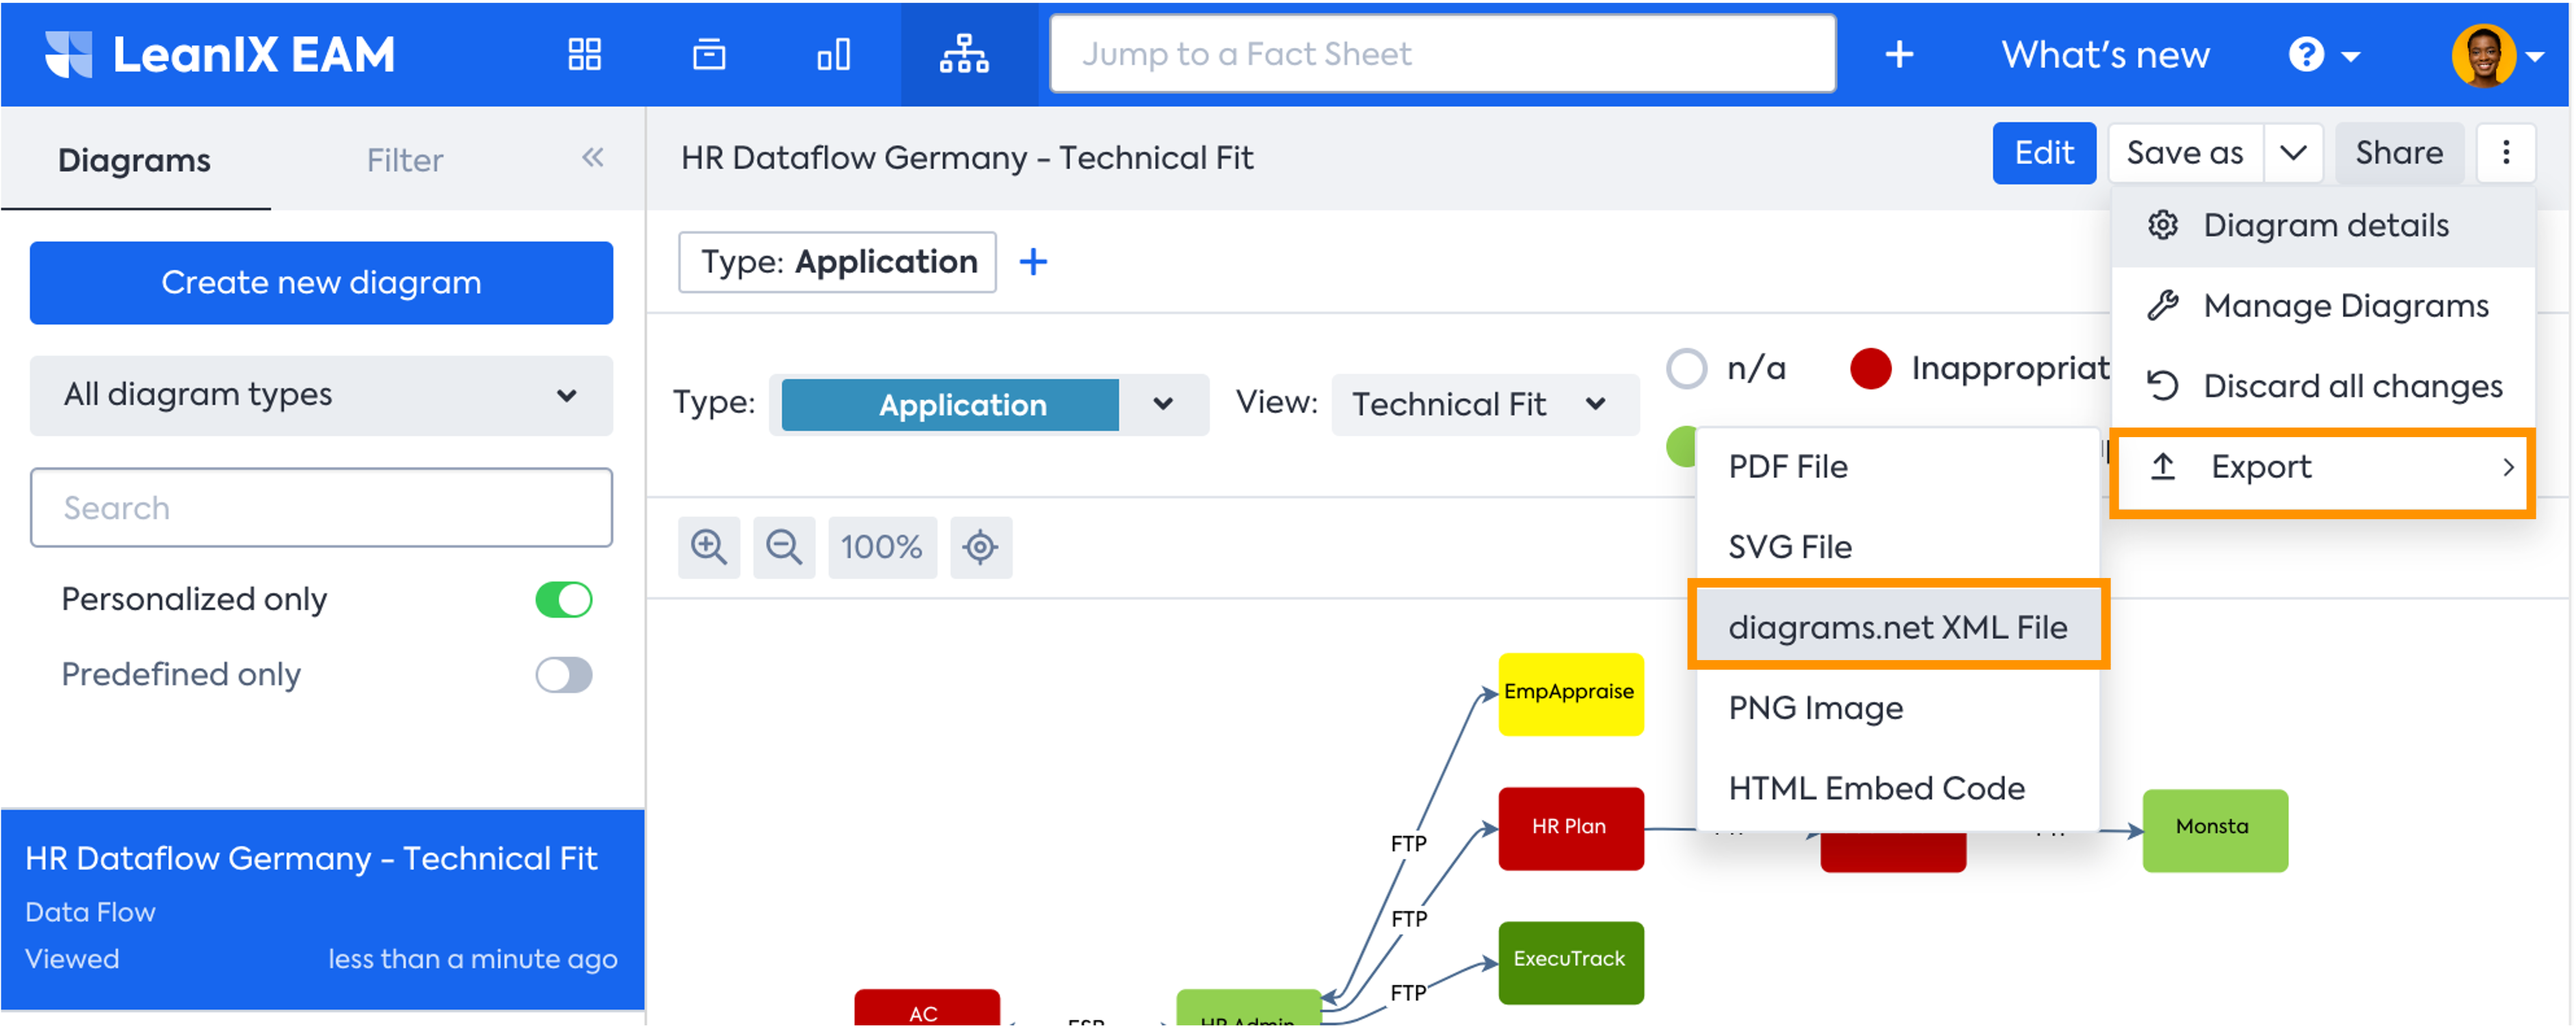Open the All diagram types dropdown
The image size is (2576, 1028).
click(321, 395)
